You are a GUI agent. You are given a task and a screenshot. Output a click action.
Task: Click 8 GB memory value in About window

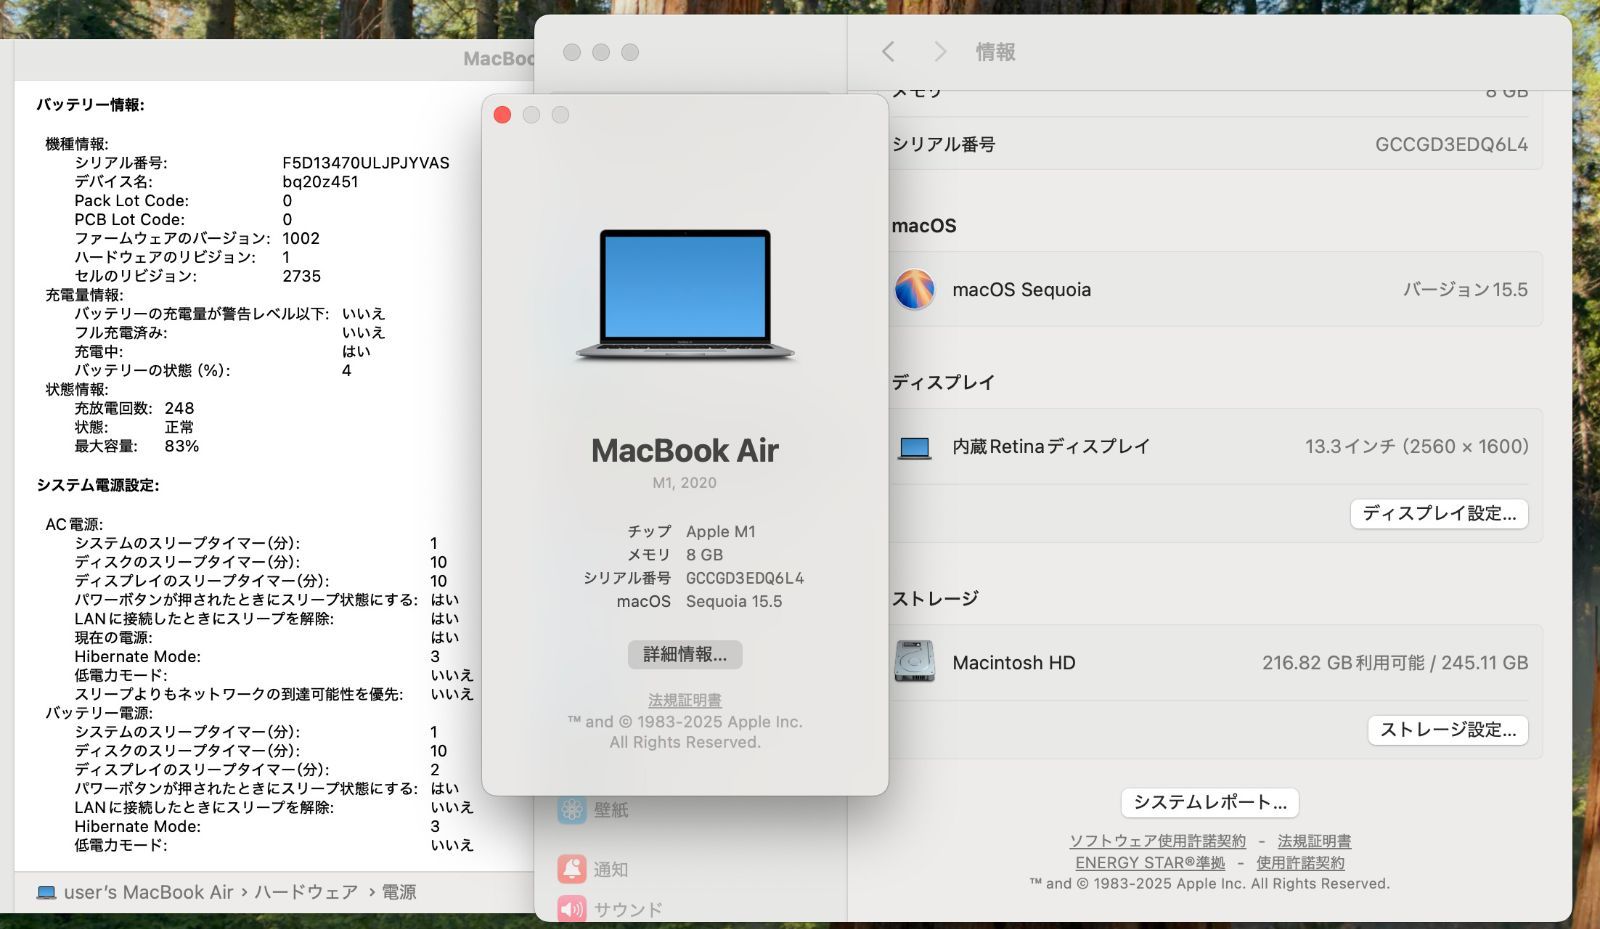pos(704,555)
